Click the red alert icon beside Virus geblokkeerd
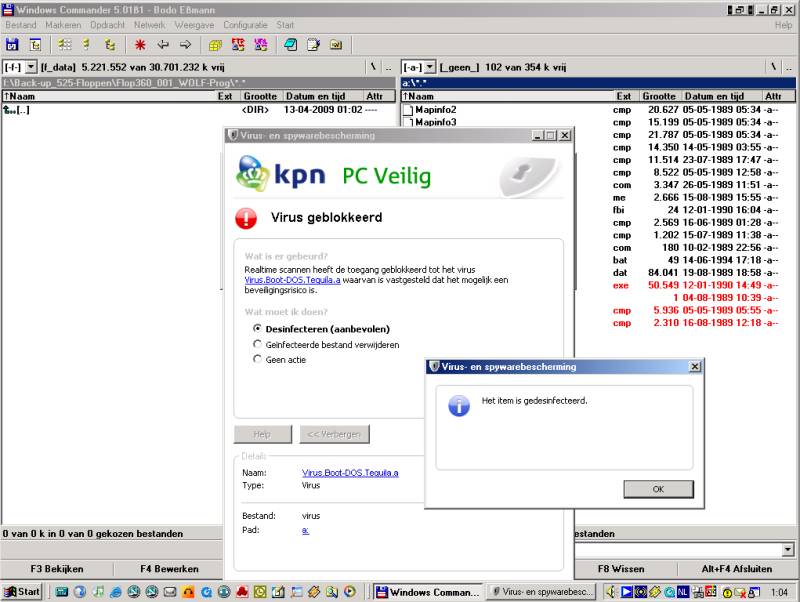The image size is (800, 602). [246, 218]
